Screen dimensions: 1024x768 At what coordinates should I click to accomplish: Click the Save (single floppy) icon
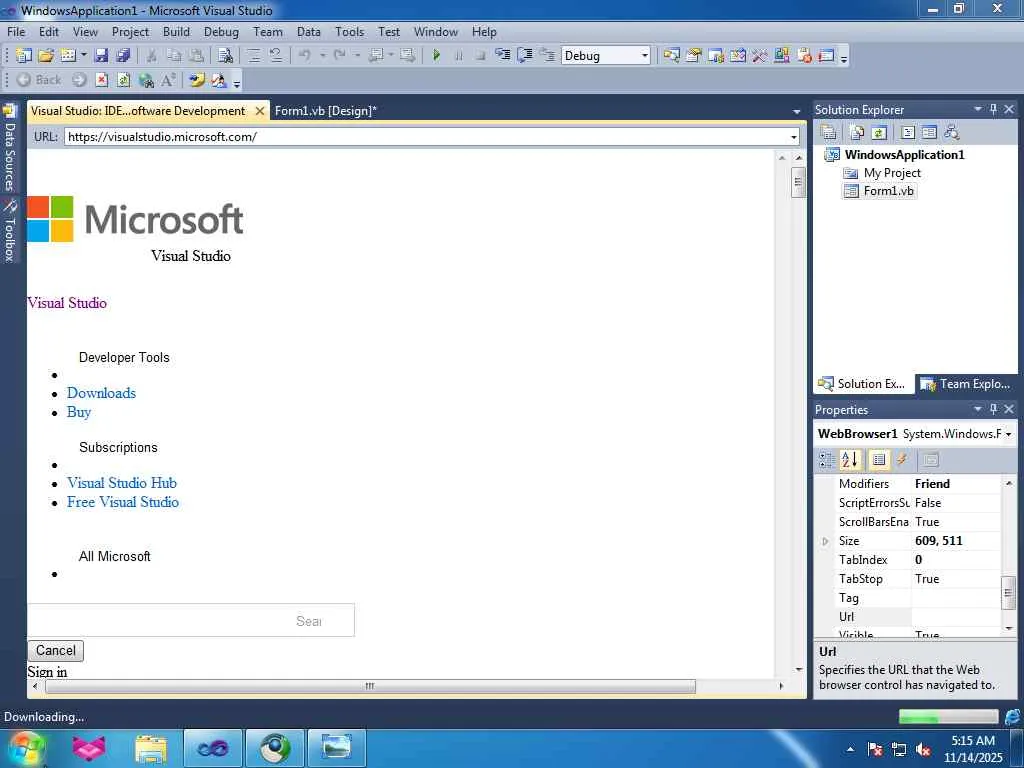[x=101, y=56]
